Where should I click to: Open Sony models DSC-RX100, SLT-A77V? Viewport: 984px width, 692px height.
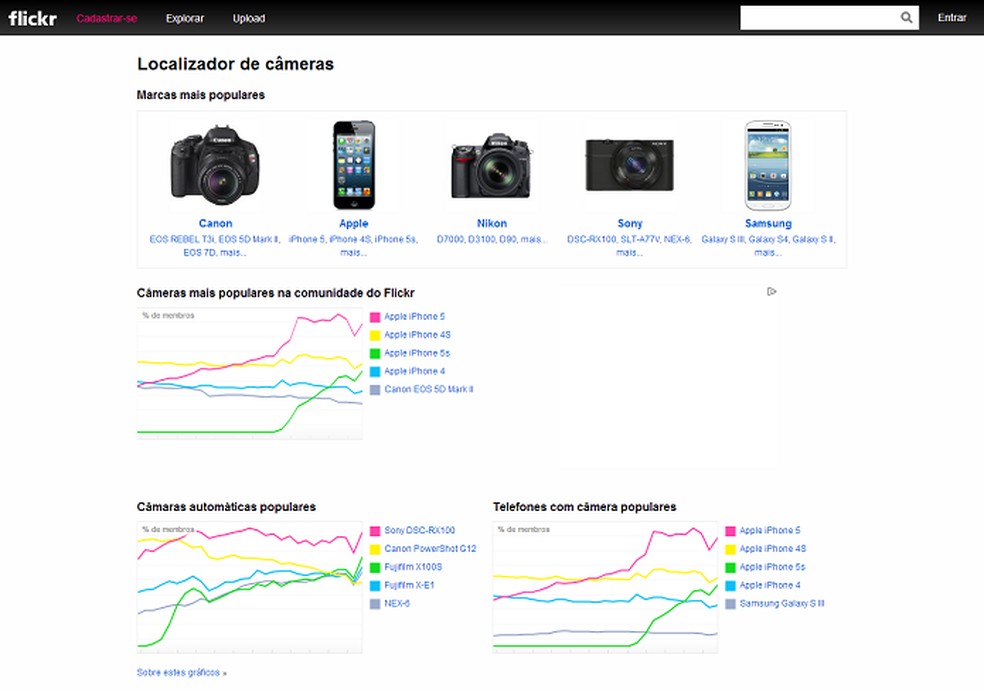[x=629, y=246]
